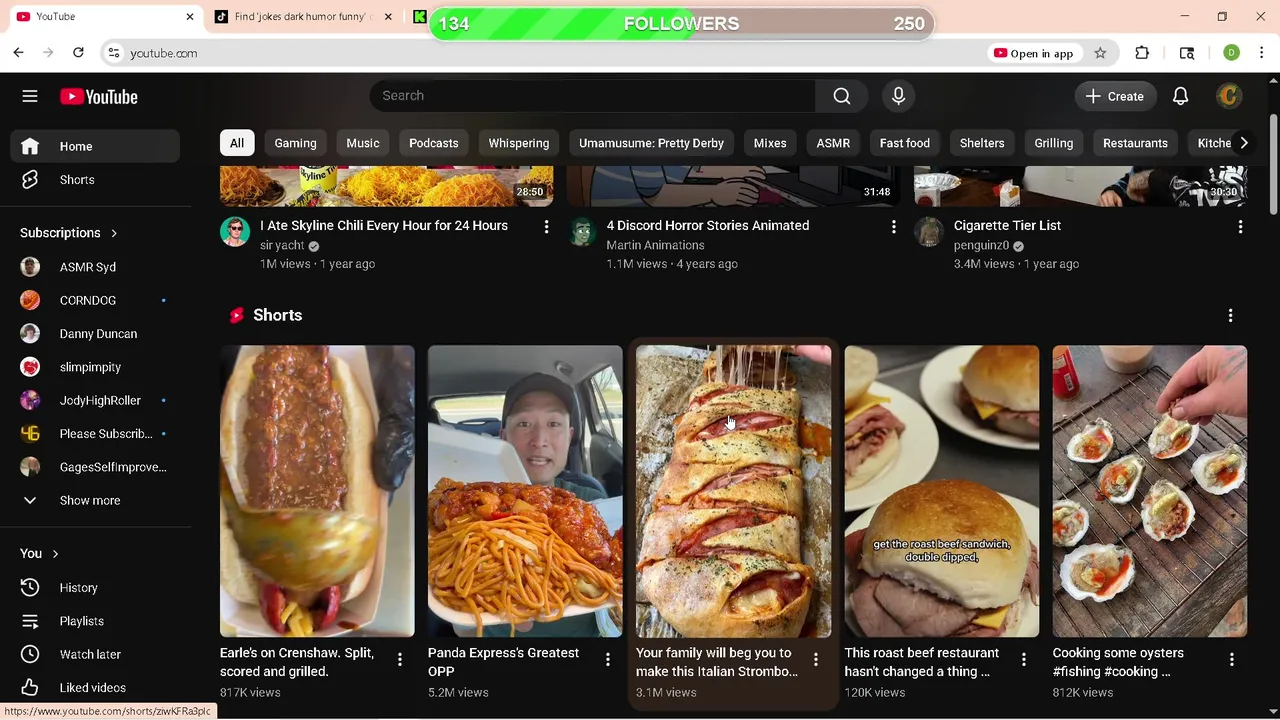Select the Shelters filter chip
Viewport: 1280px width, 720px height.
(982, 143)
